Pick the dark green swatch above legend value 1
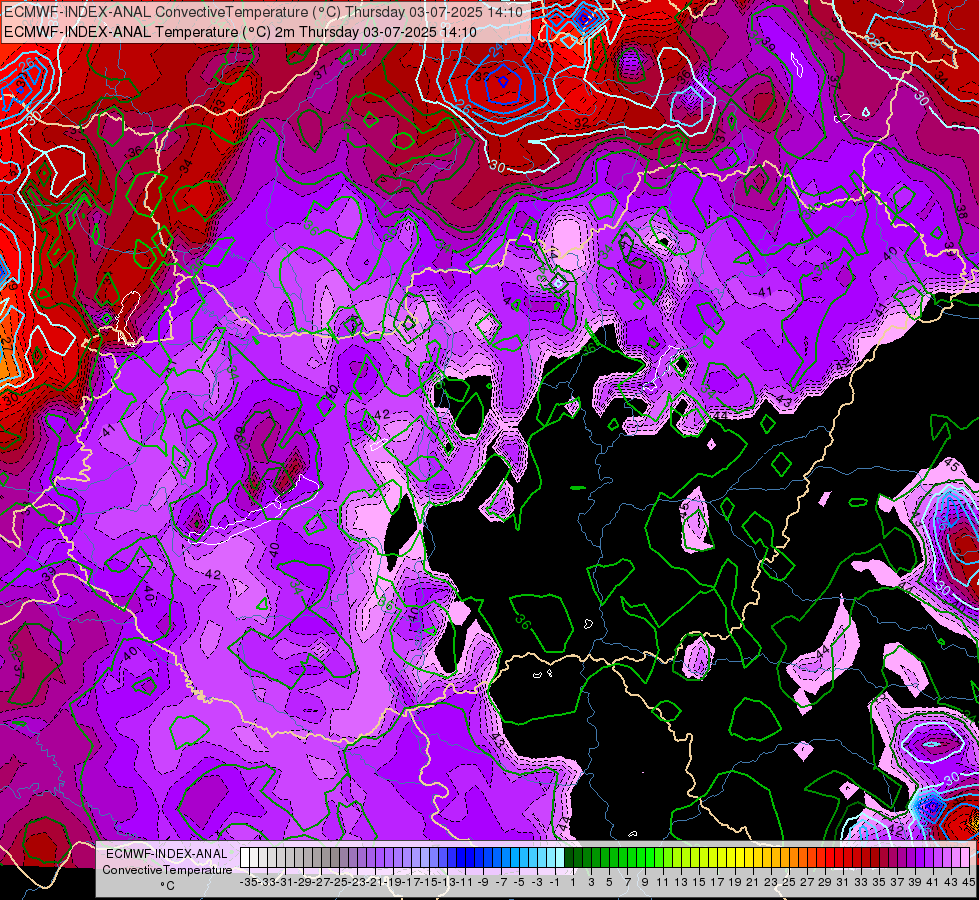The height and width of the screenshot is (900, 979). (x=569, y=857)
